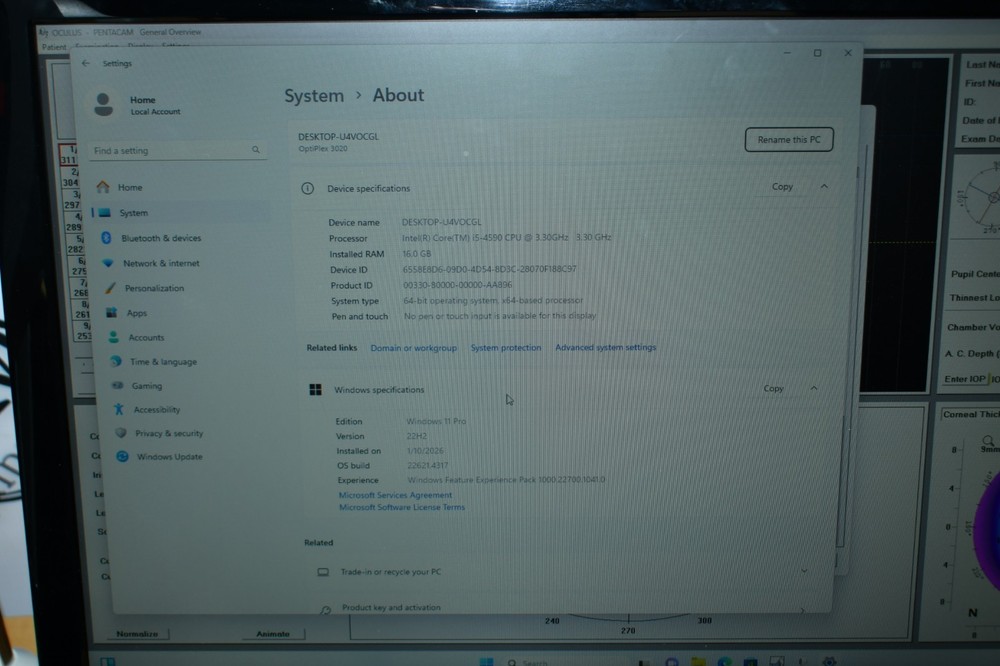This screenshot has height=666, width=1000.
Task: Click the Device specifications info icon
Action: [x=307, y=188]
